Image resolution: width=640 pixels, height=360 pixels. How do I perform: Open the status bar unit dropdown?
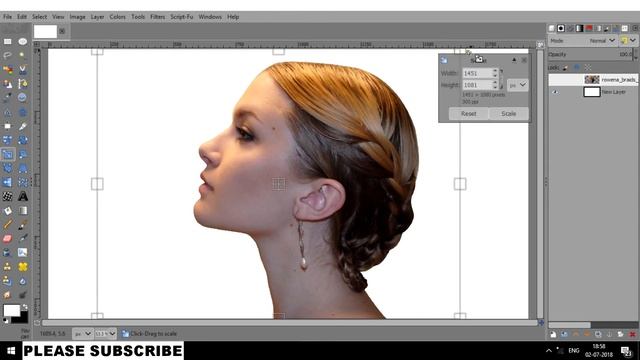coord(82,334)
